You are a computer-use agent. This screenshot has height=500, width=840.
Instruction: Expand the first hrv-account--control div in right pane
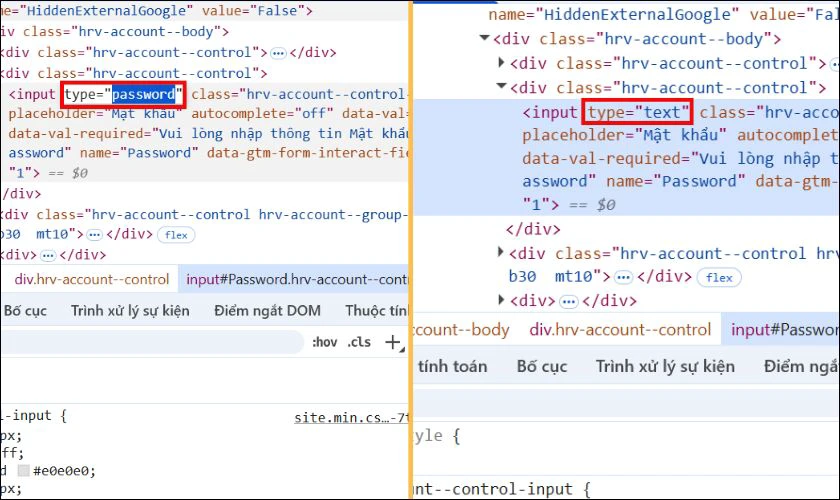501,62
